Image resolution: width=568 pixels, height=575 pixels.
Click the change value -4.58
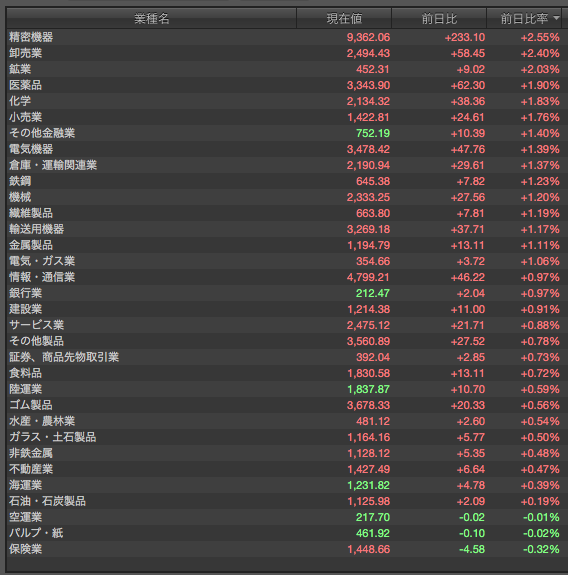coord(472,550)
